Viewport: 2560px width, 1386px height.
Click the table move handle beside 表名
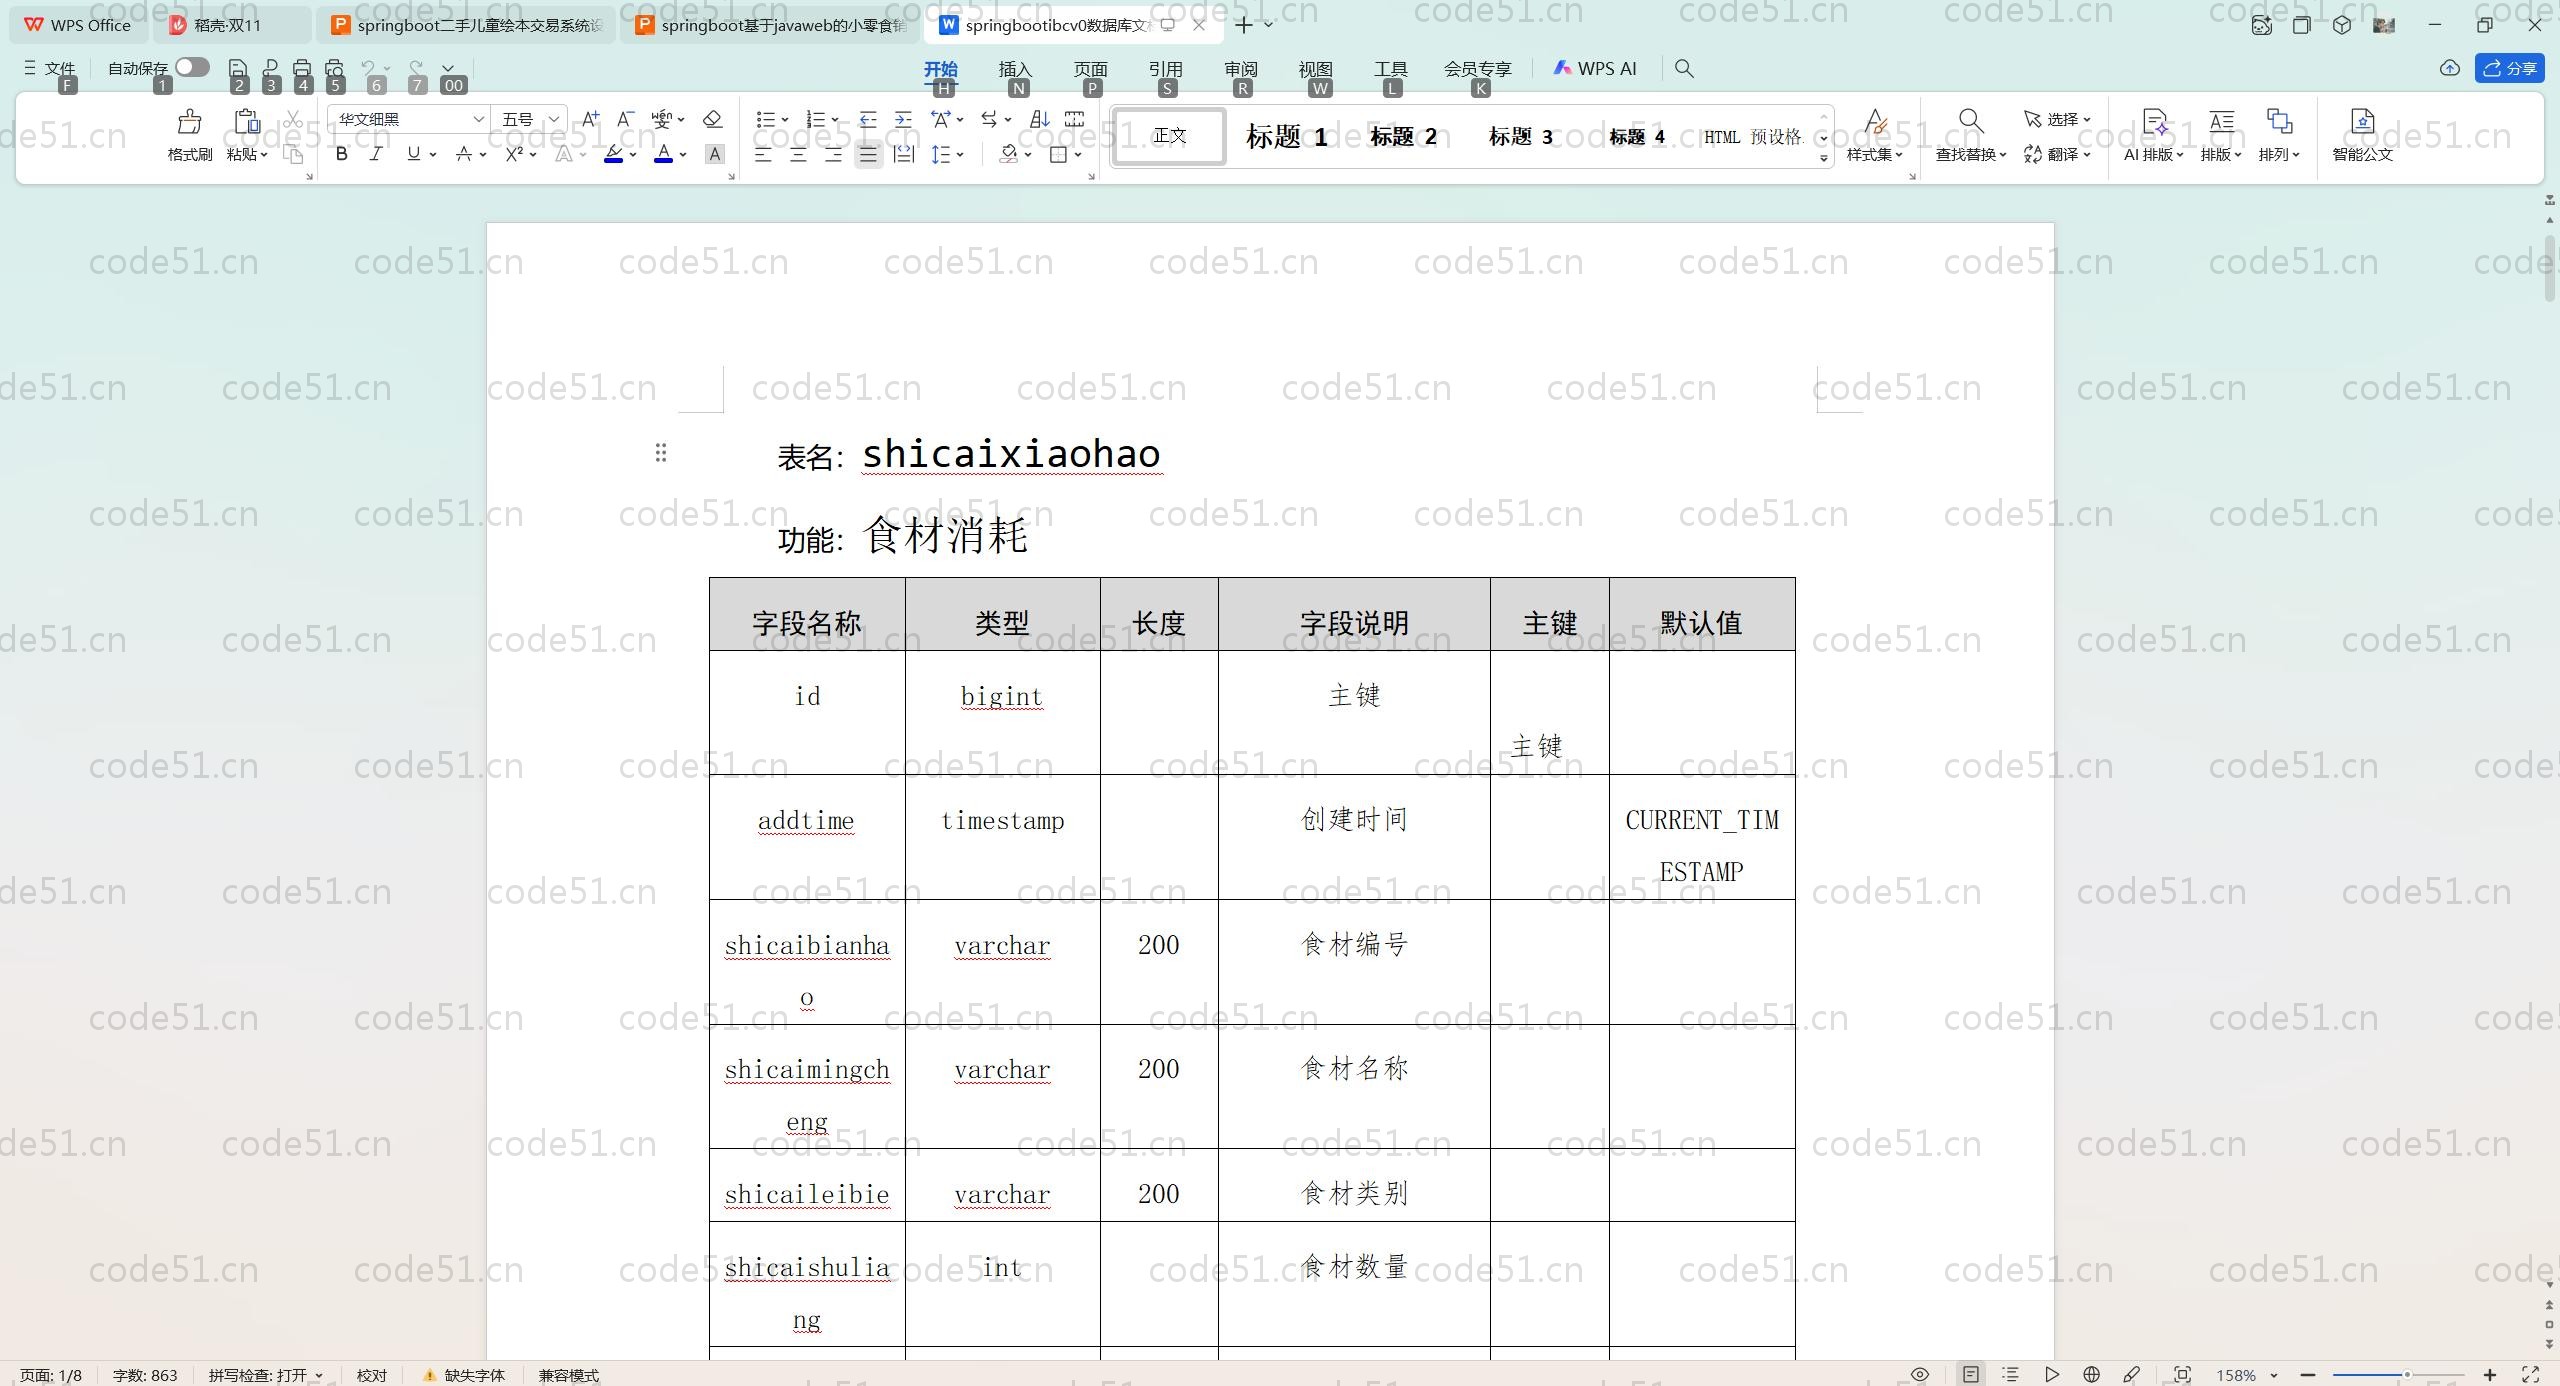(661, 453)
